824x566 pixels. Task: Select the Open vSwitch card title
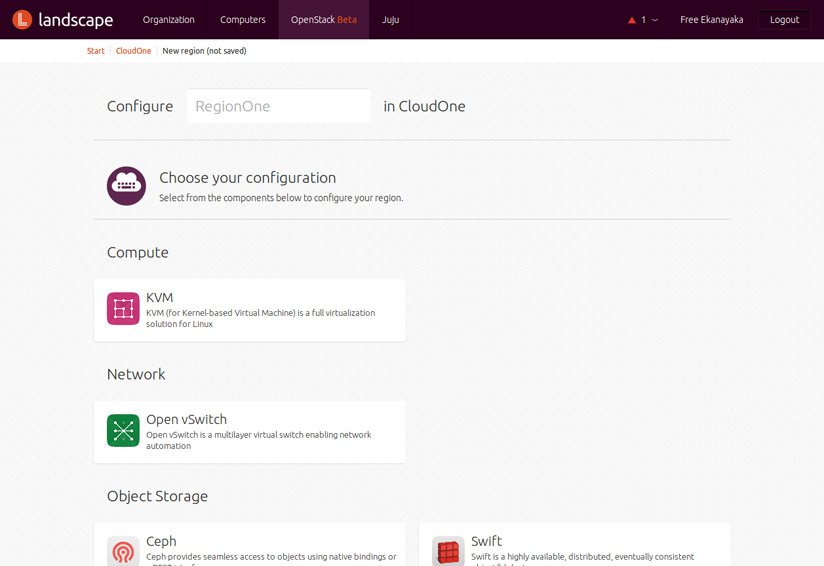coord(187,419)
